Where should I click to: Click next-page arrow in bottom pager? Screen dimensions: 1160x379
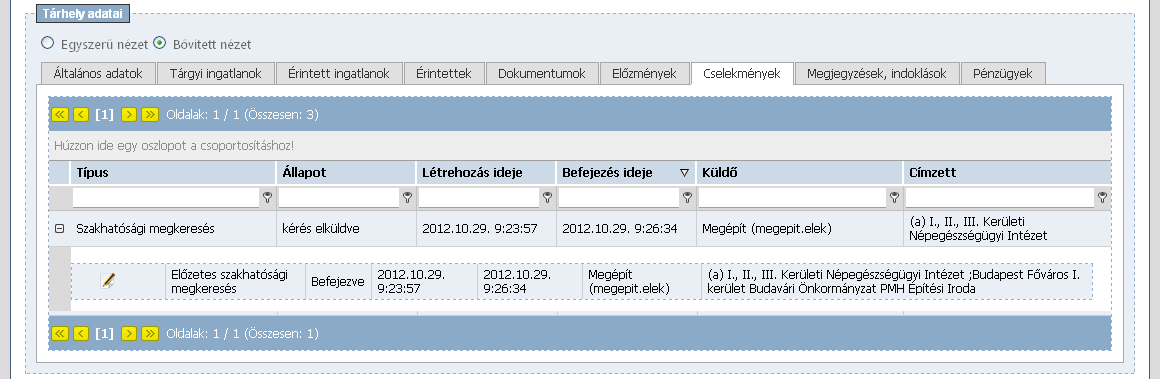click(129, 334)
